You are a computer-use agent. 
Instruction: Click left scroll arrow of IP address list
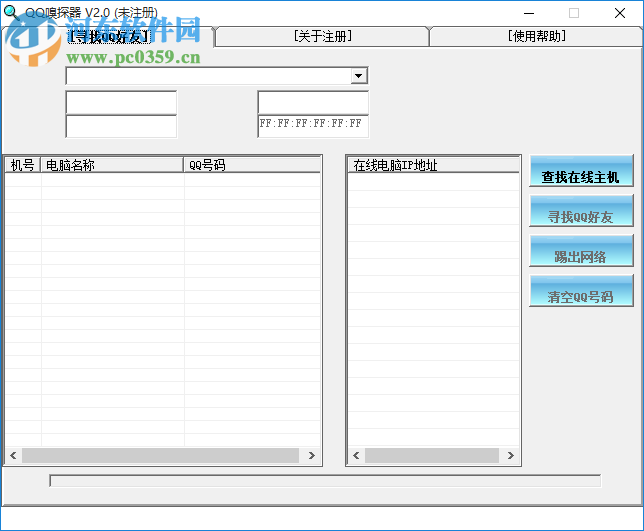(x=356, y=455)
